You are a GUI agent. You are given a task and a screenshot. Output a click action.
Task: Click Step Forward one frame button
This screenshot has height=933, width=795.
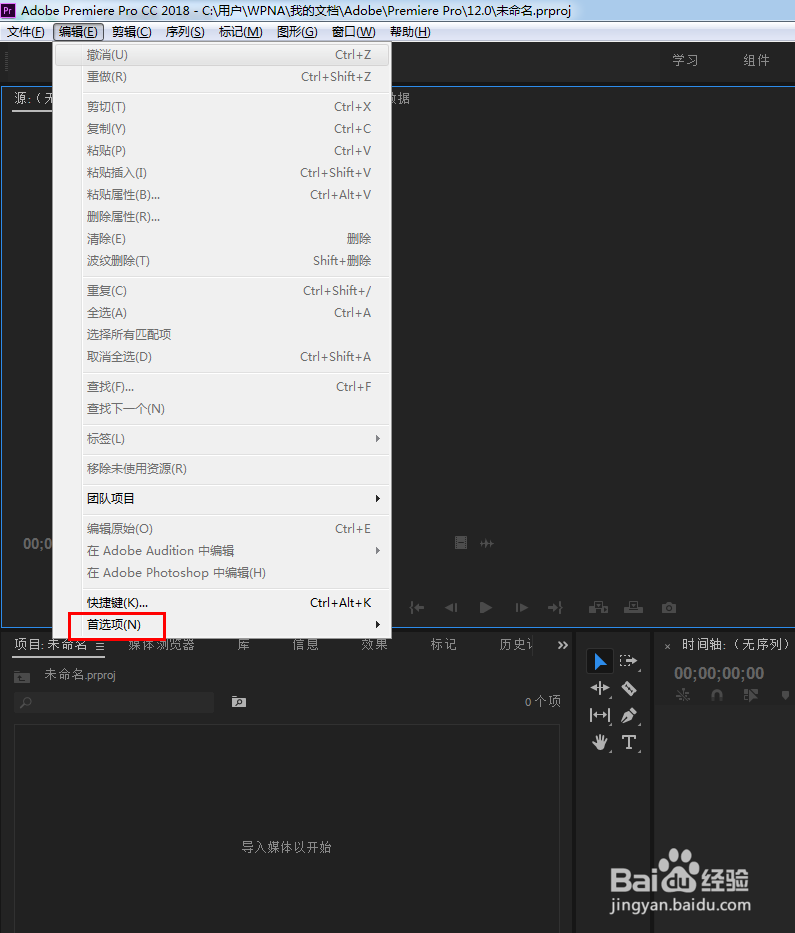click(521, 608)
